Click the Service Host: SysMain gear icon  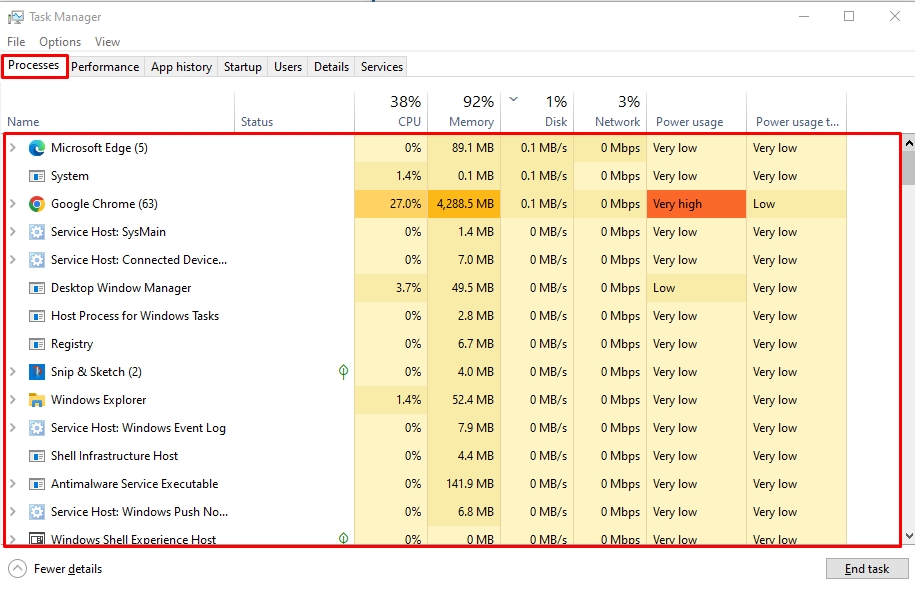[37, 232]
